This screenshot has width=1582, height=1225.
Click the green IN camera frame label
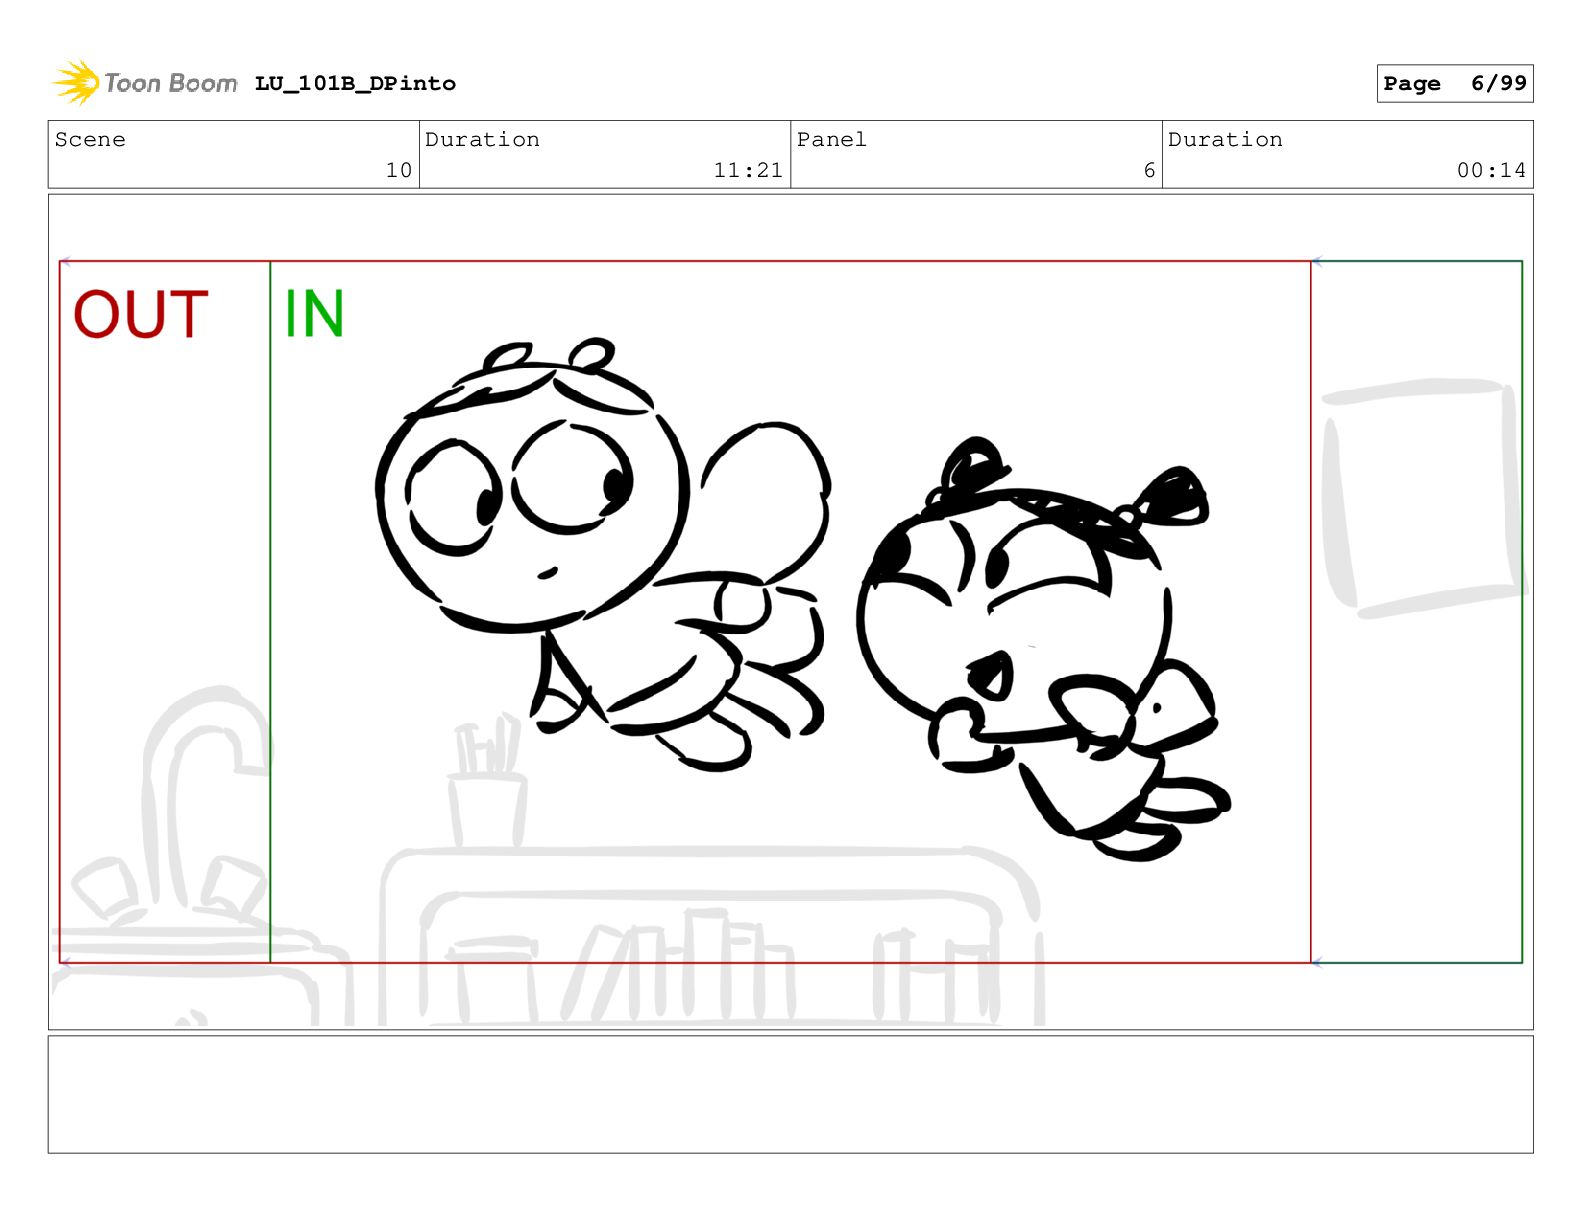(314, 314)
